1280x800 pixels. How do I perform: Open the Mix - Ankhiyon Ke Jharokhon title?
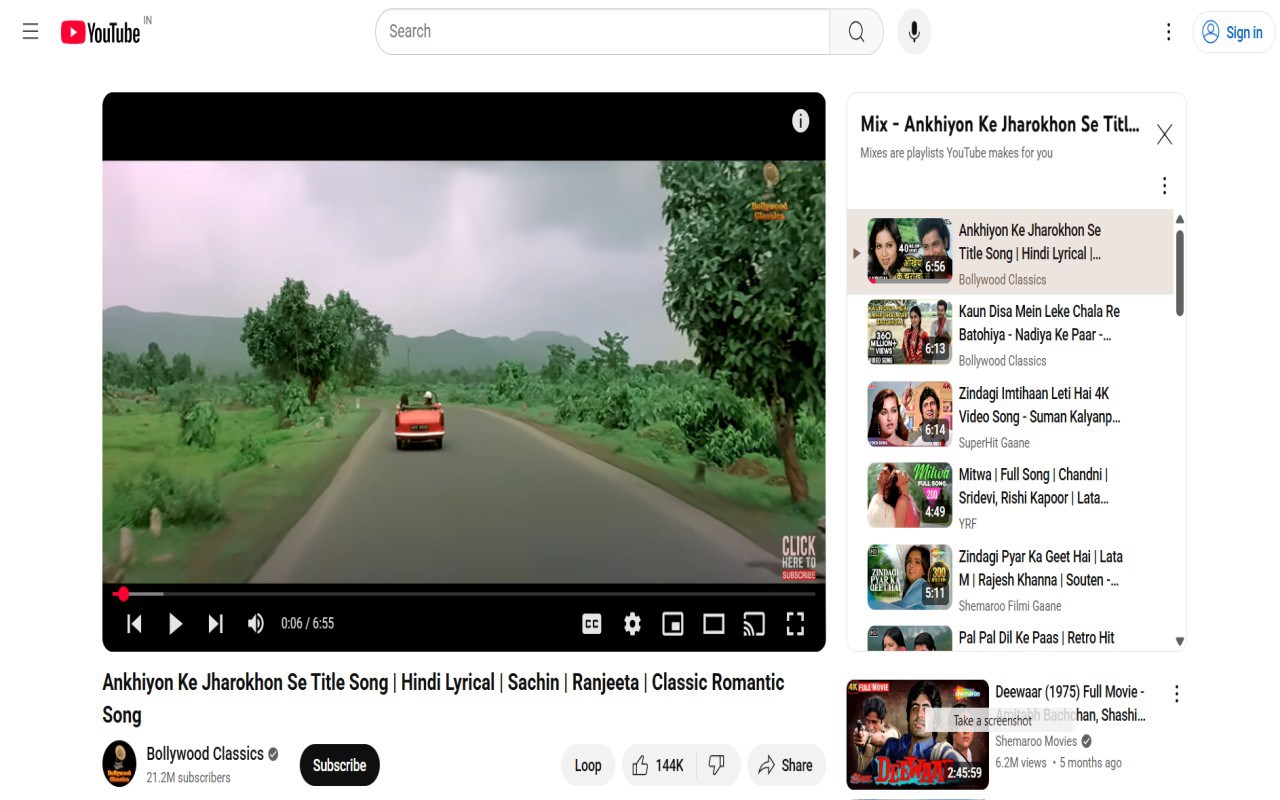[x=1000, y=125]
